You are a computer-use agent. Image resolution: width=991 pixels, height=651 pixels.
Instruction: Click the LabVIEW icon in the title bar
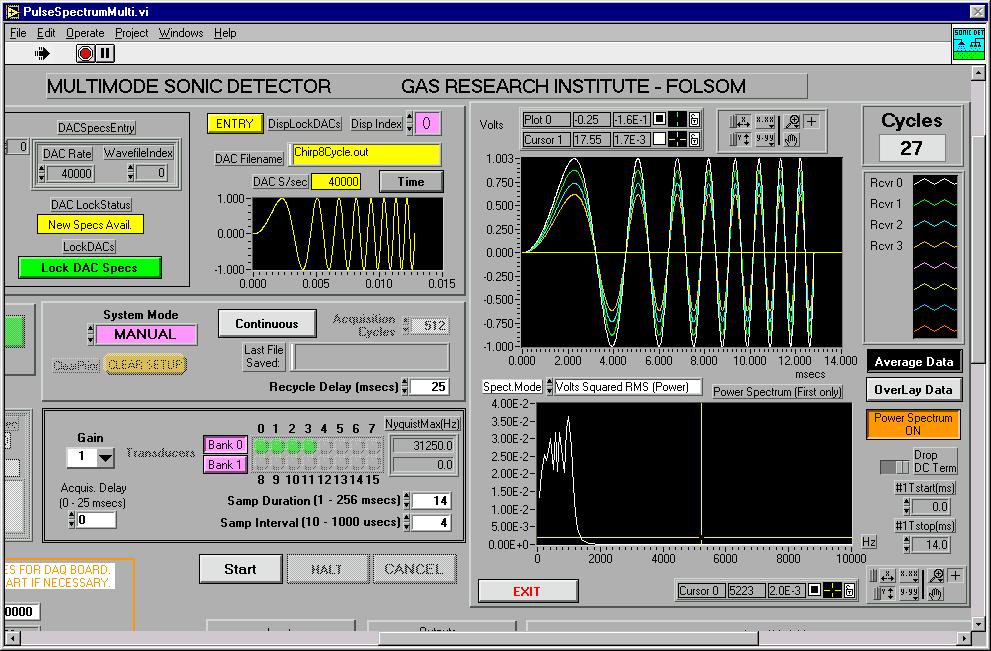pyautogui.click(x=12, y=11)
